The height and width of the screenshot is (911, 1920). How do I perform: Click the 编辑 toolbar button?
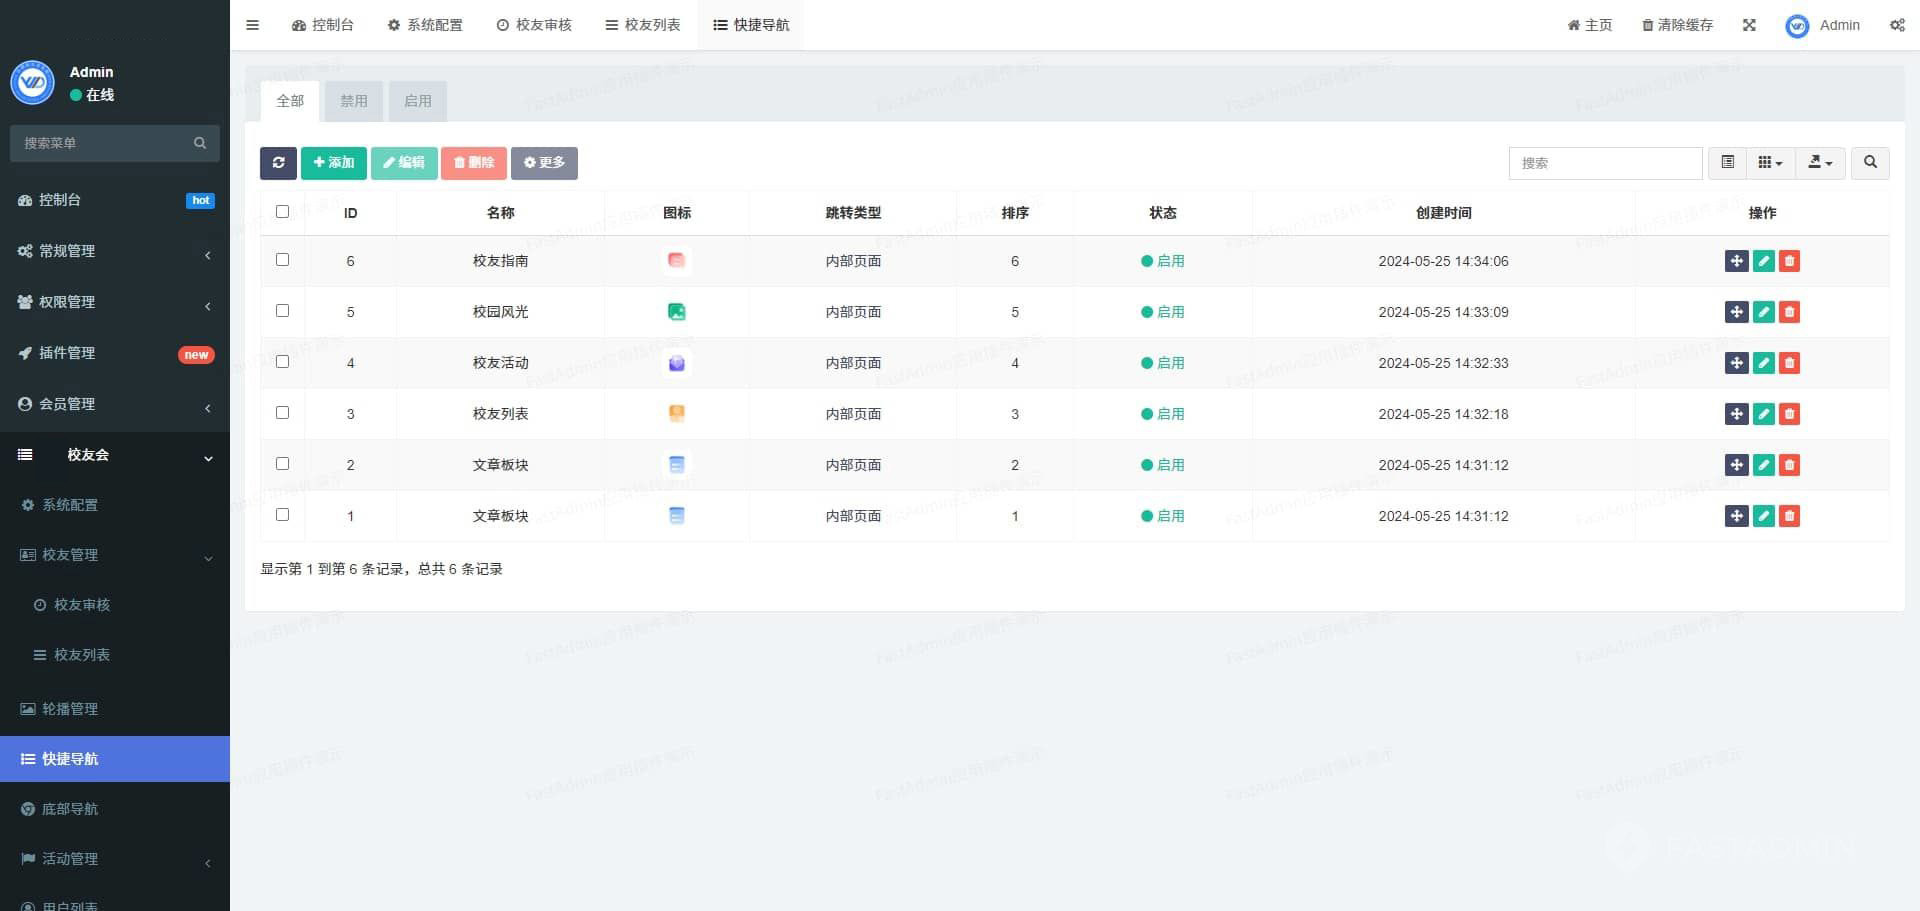coord(404,163)
